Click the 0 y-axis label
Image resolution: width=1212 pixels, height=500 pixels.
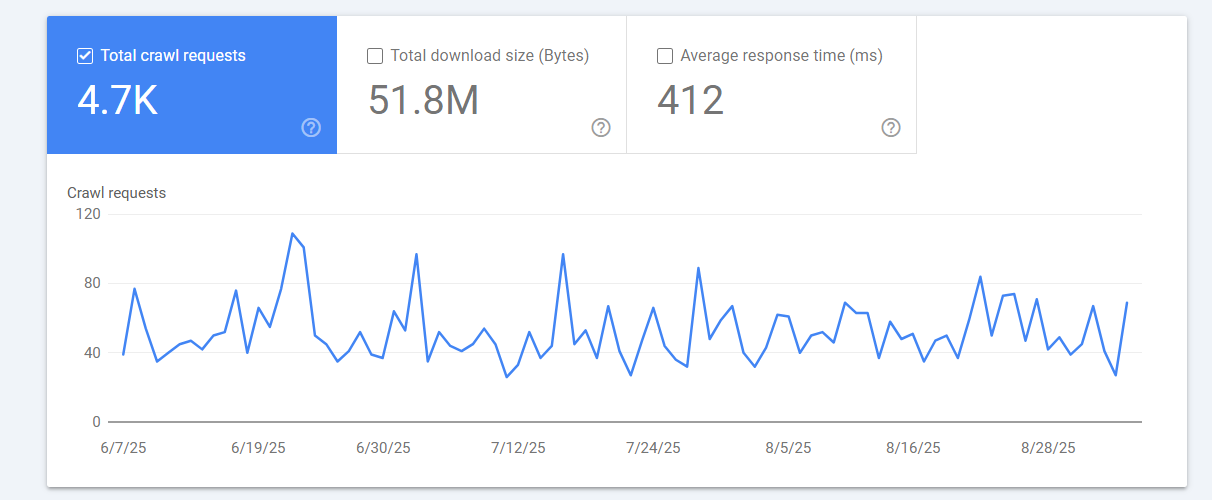97,422
